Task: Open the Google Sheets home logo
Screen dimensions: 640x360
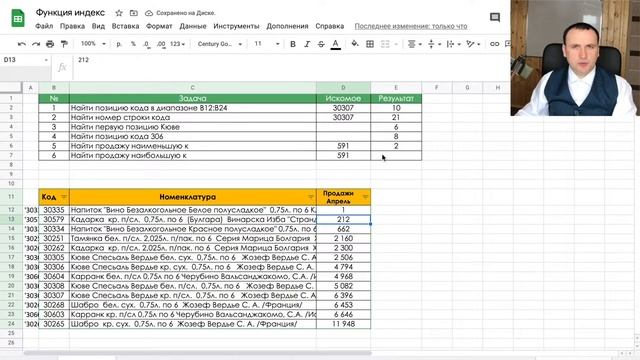Action: 18,18
